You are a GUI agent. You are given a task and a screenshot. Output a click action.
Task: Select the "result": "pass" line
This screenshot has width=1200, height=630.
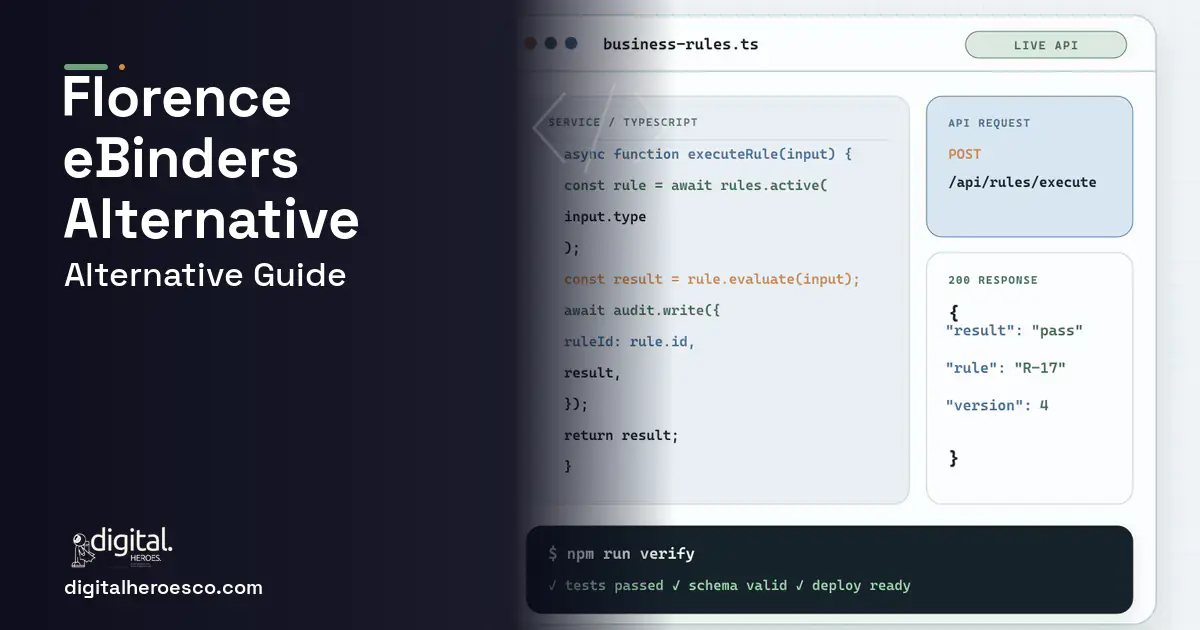click(x=1014, y=330)
